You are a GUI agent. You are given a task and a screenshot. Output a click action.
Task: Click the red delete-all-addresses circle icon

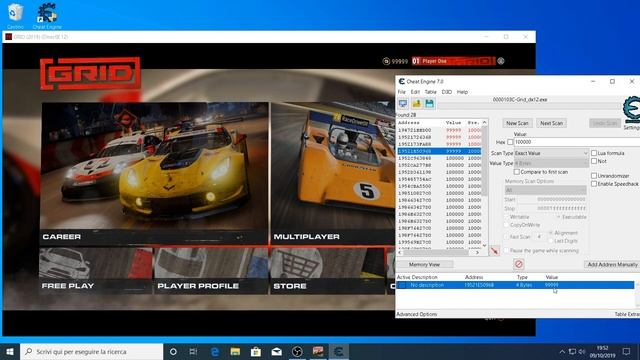(x=519, y=264)
